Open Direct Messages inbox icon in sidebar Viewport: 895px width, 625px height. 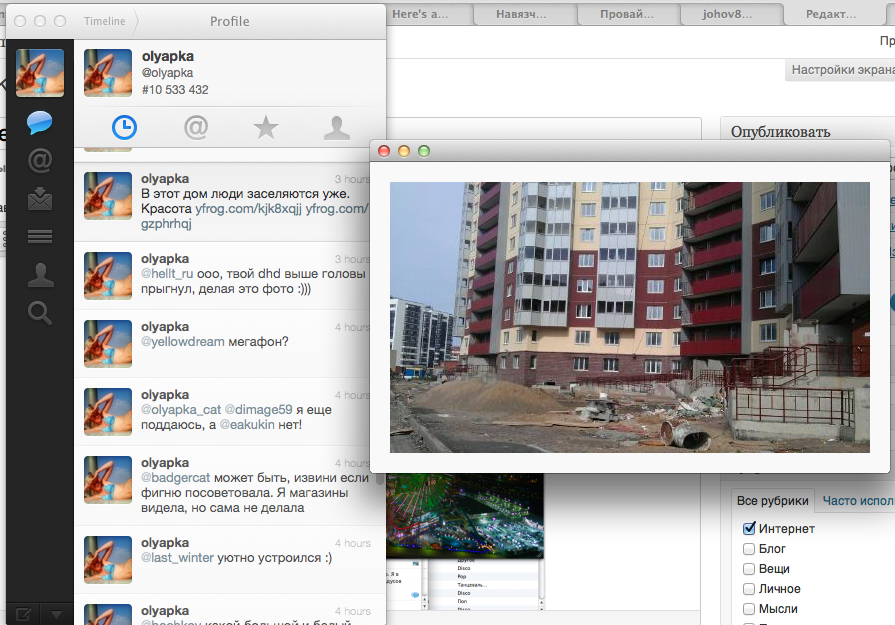(x=40, y=198)
